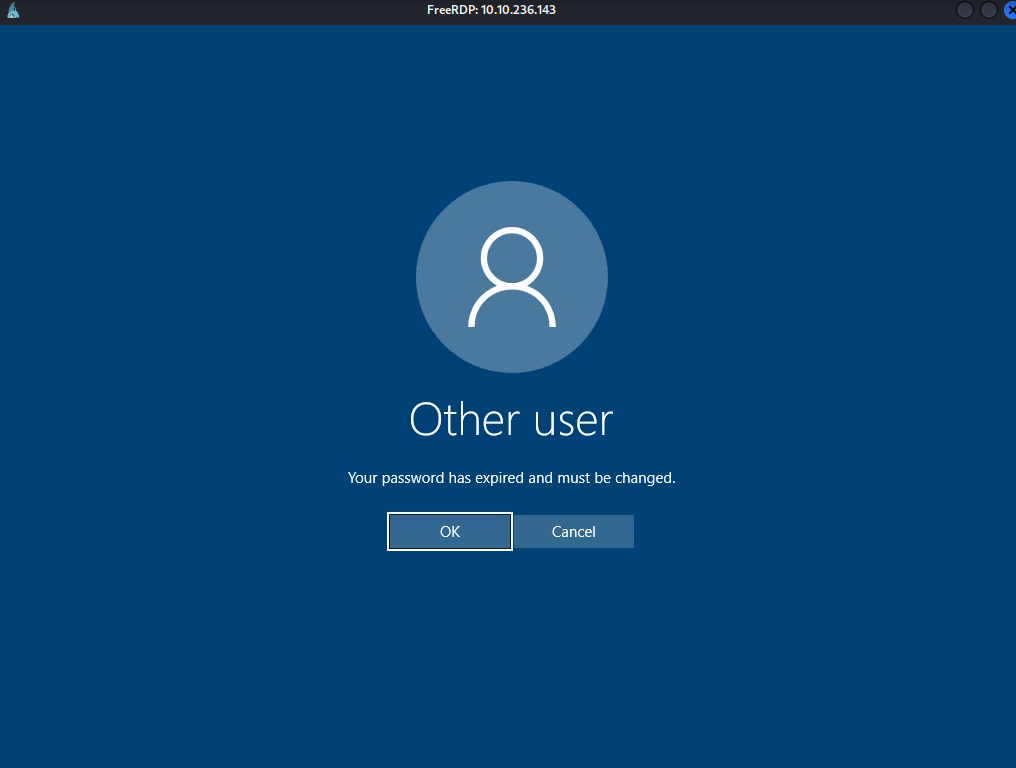Screen dimensions: 1016x768
Task: Click the word "expired" in the message
Action: pos(499,478)
